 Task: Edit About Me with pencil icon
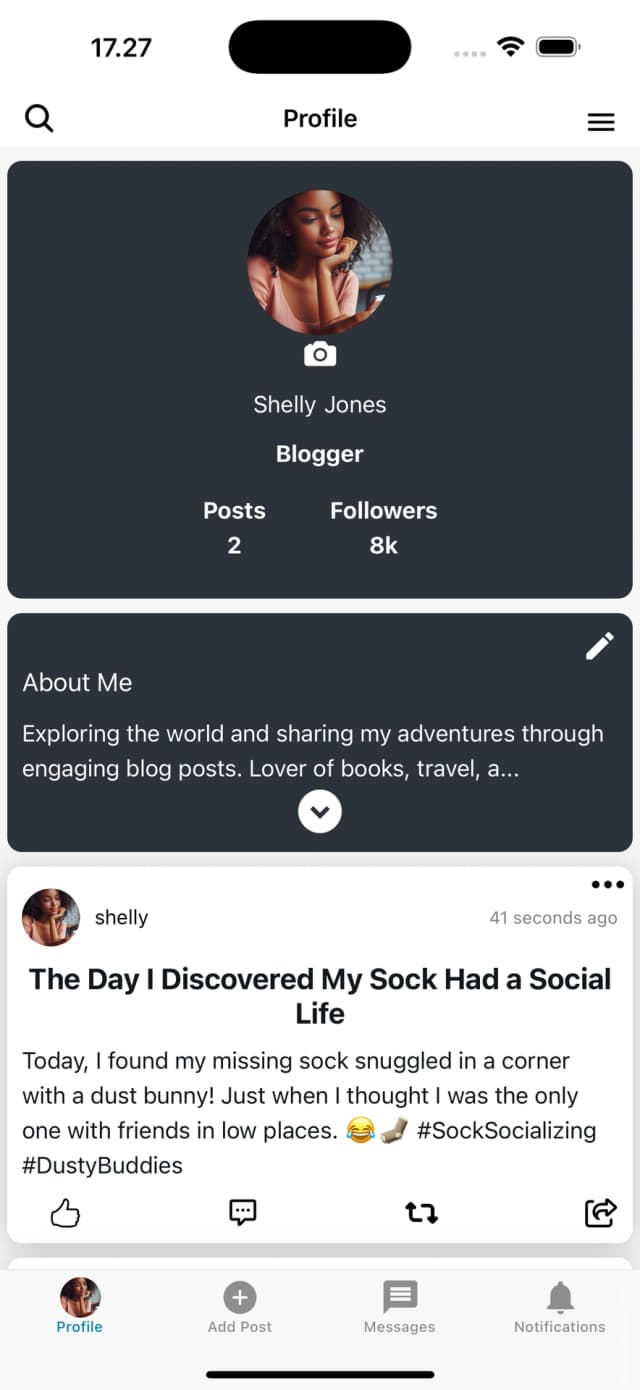click(599, 647)
